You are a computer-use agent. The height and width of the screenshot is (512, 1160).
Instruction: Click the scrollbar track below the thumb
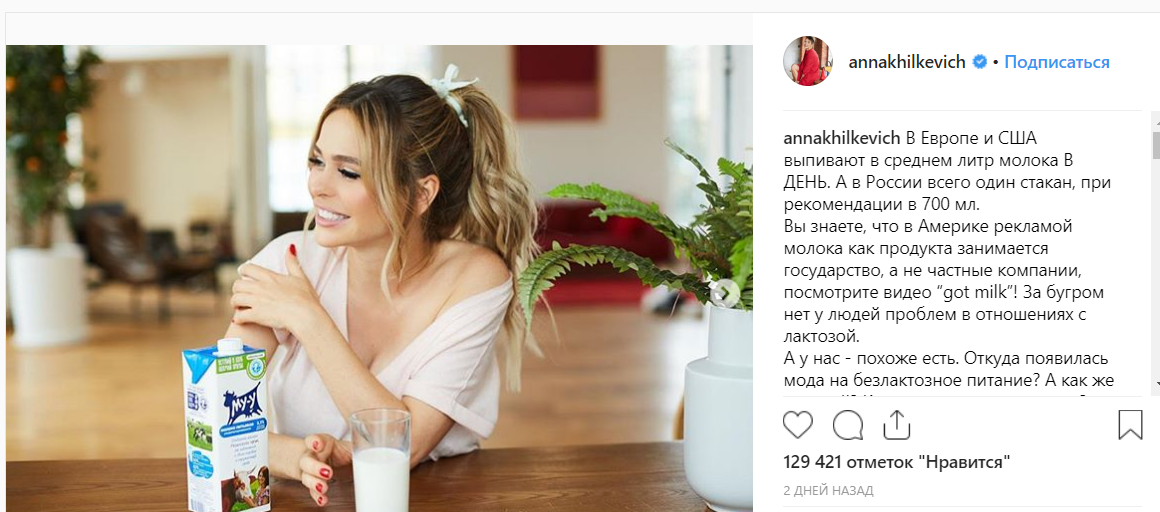(x=1156, y=266)
